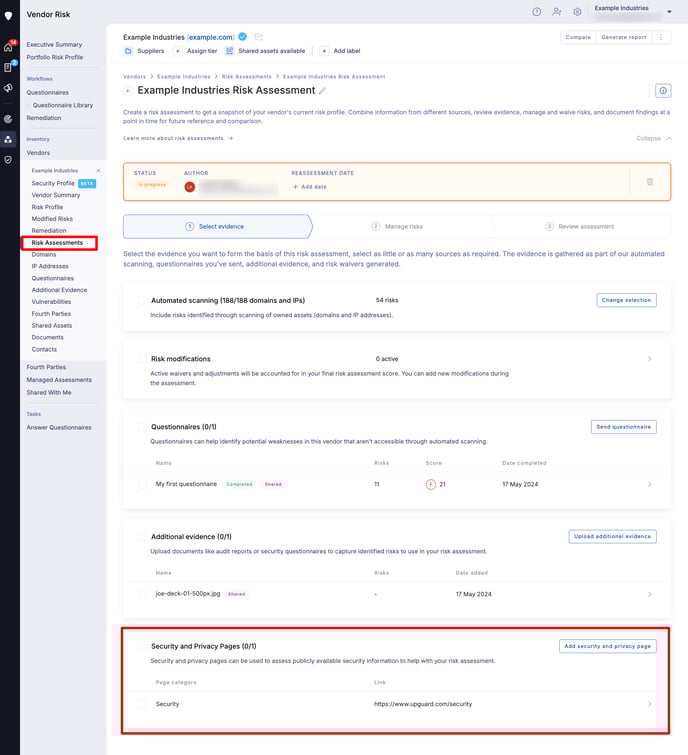Click the shield check icon in sidebar
The height and width of the screenshot is (755, 688).
pyautogui.click(x=8, y=160)
